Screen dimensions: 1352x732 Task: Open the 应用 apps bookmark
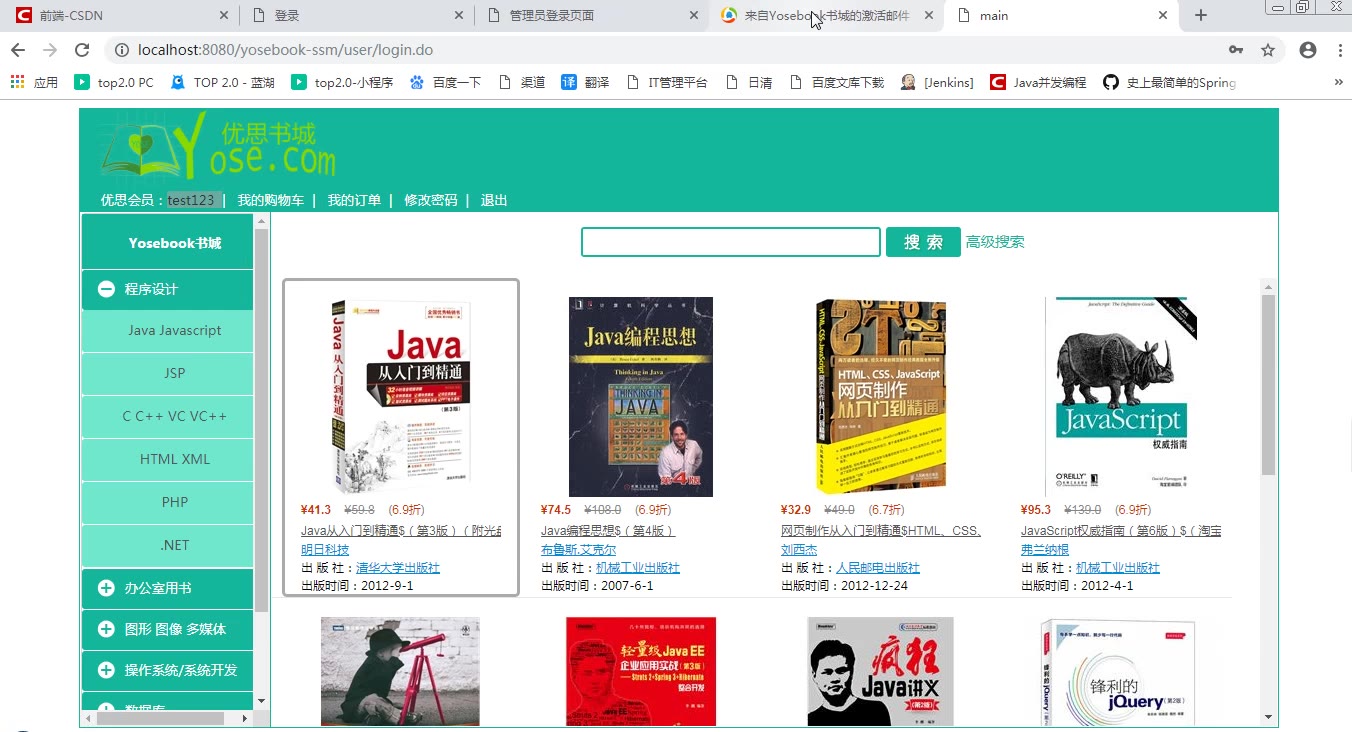tap(35, 83)
